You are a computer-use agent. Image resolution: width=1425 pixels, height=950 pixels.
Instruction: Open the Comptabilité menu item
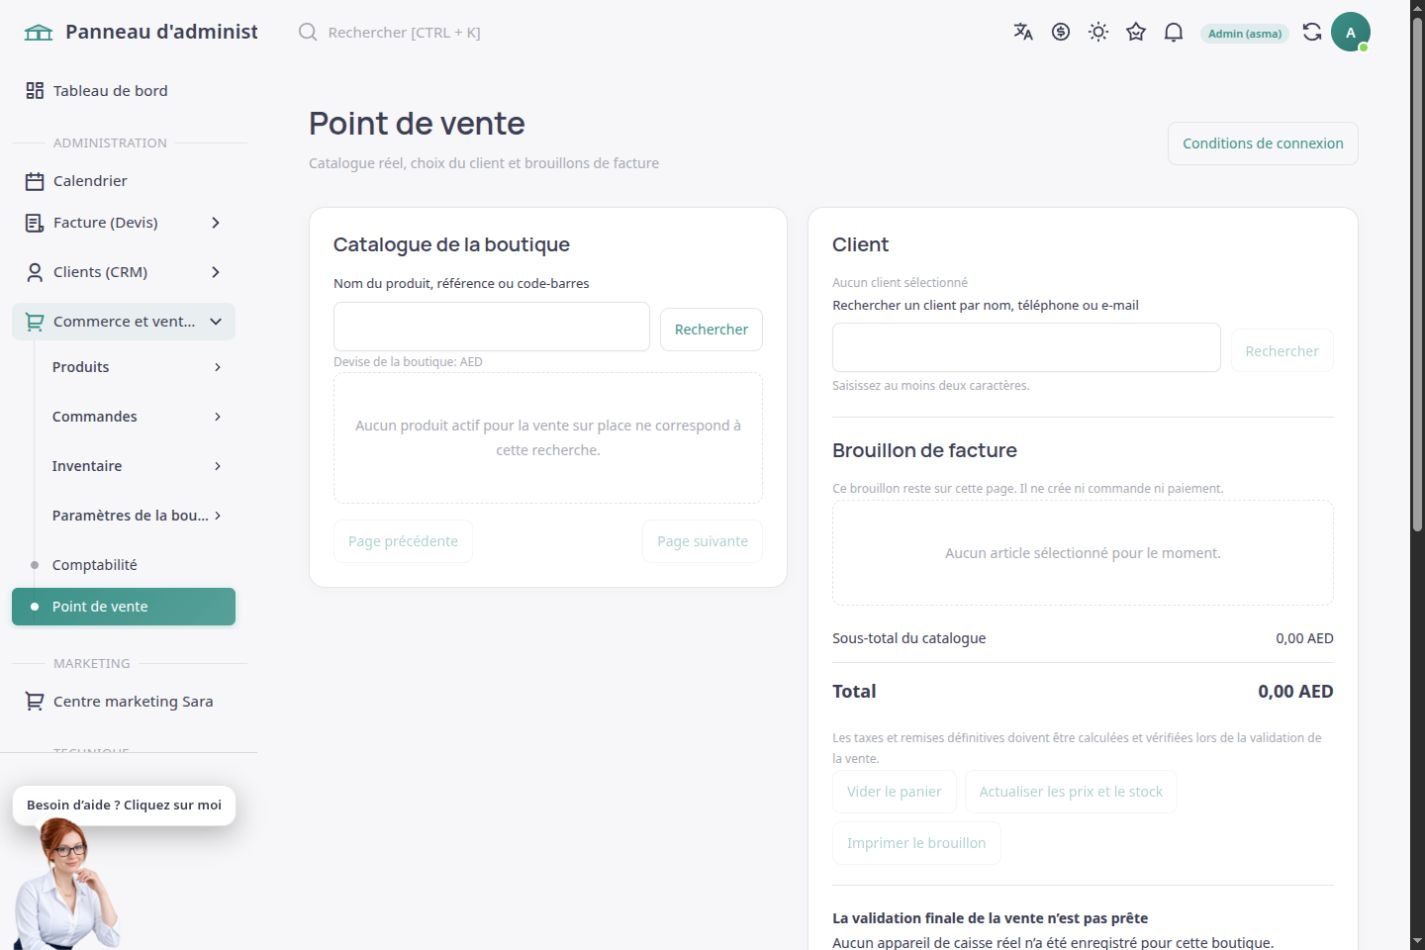(x=124, y=565)
